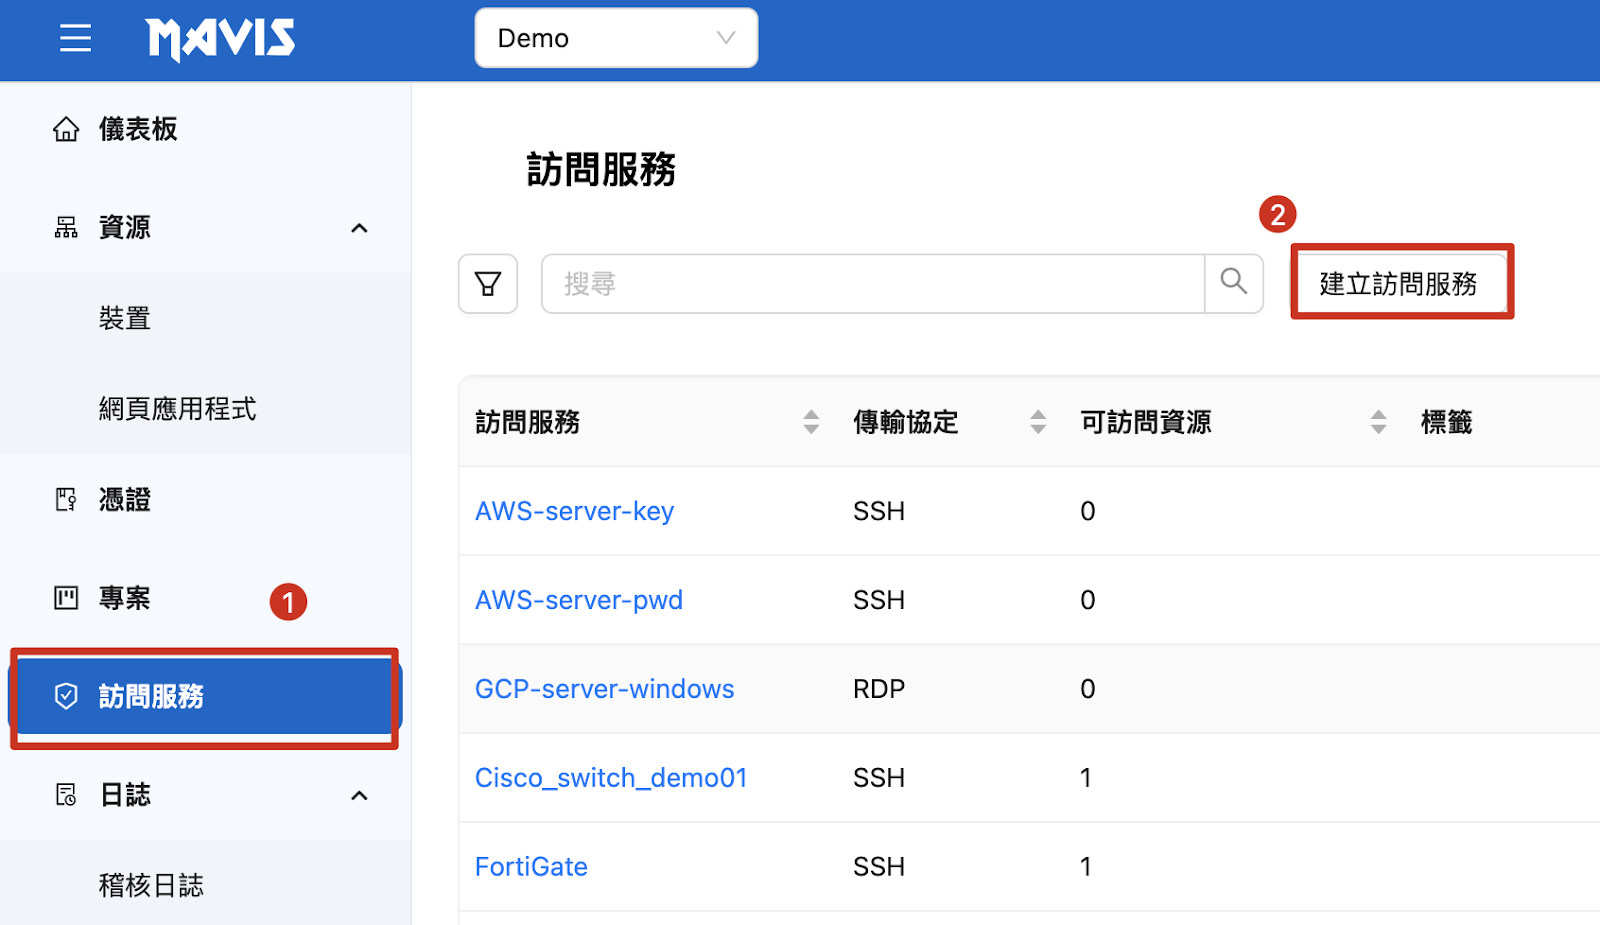Open the Cisco_switch_demo01 link

click(610, 778)
